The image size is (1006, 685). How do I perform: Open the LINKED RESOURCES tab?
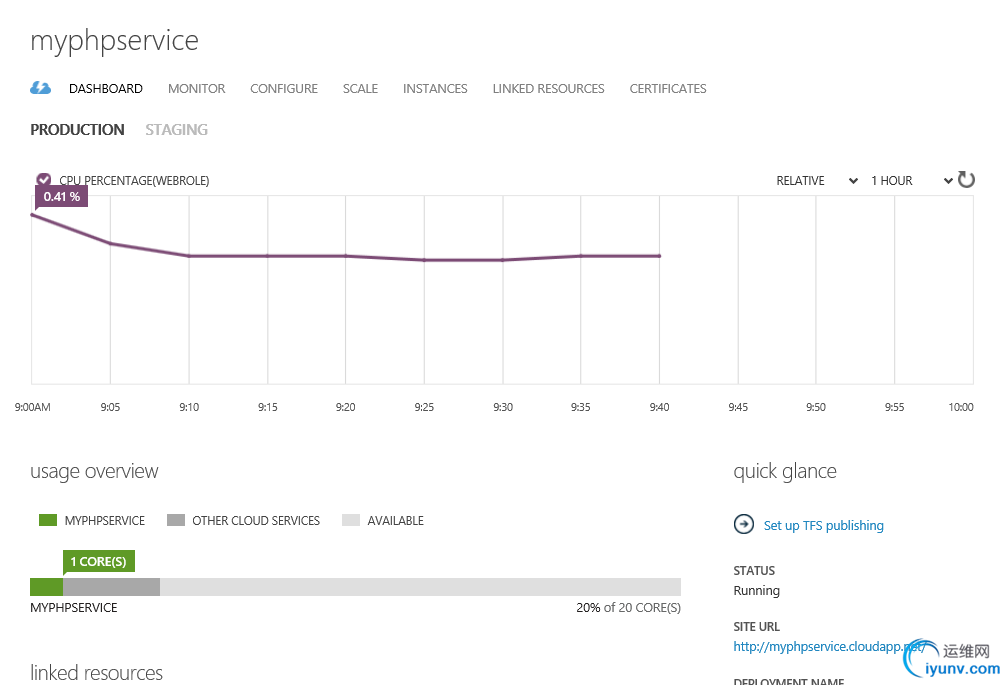pos(549,89)
